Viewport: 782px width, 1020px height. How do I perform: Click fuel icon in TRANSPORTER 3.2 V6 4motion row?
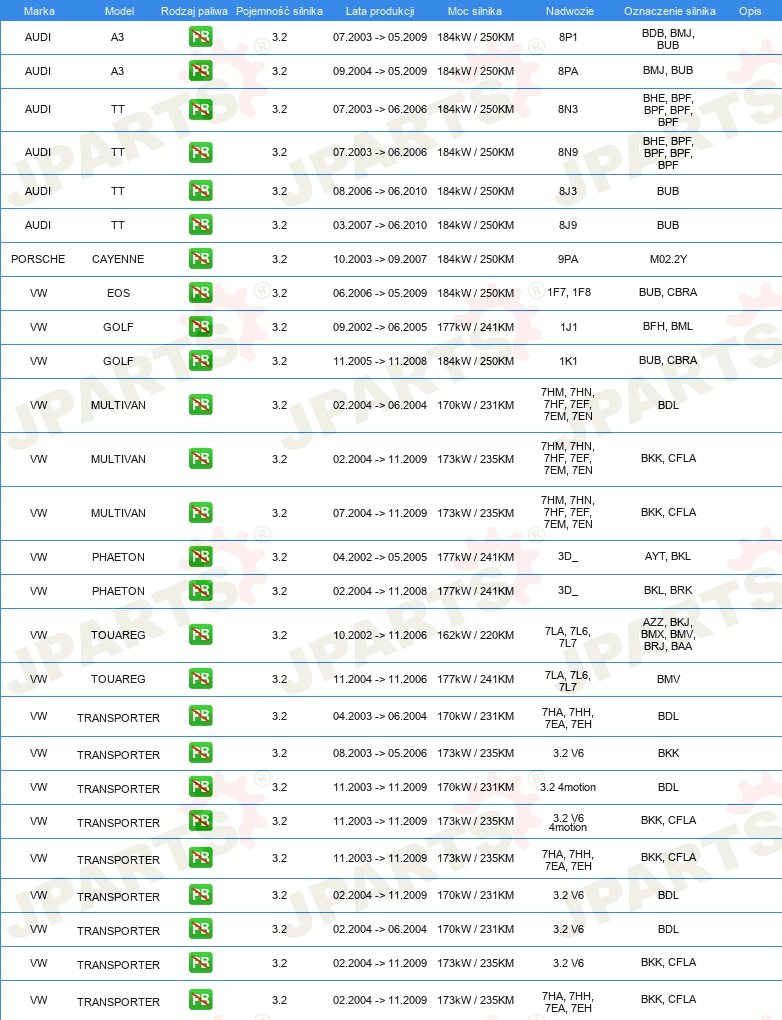200,821
